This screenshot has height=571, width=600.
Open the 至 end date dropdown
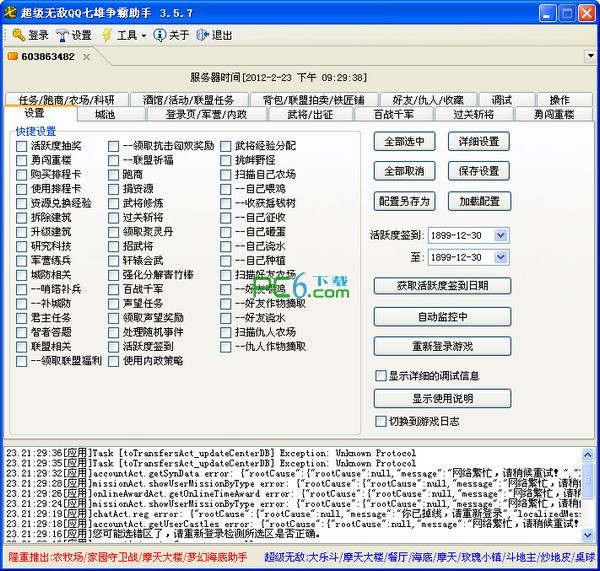[501, 257]
